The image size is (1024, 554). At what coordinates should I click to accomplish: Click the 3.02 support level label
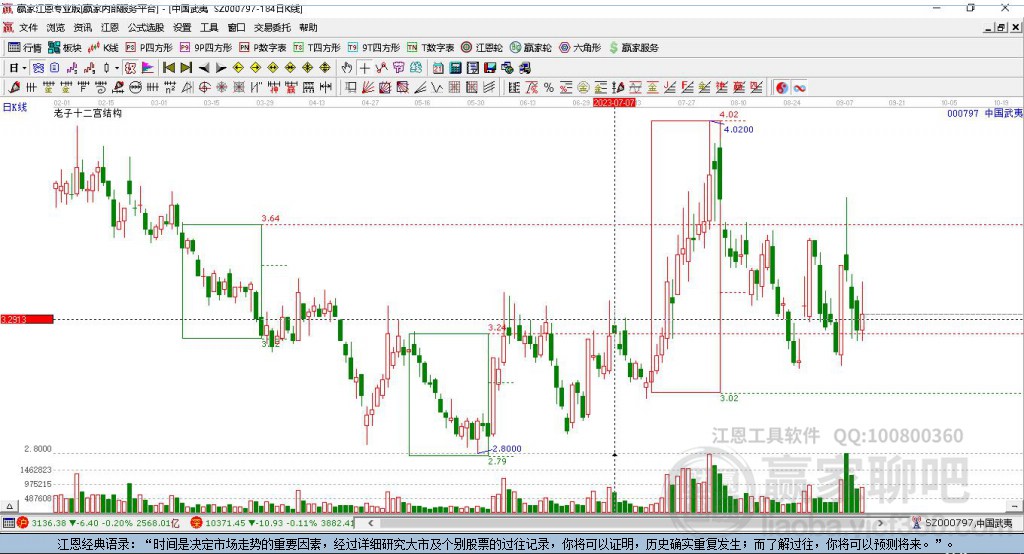pos(729,398)
